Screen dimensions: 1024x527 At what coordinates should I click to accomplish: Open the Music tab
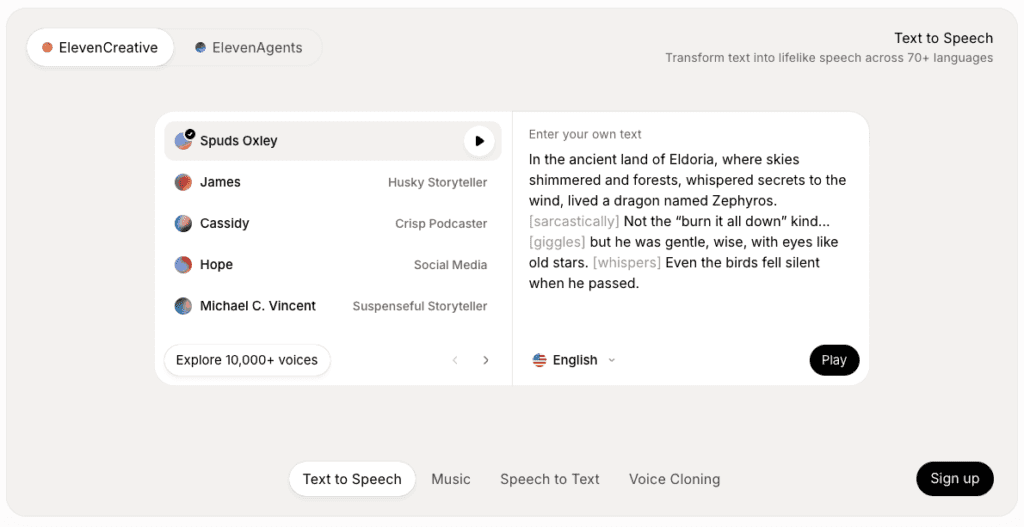451,479
